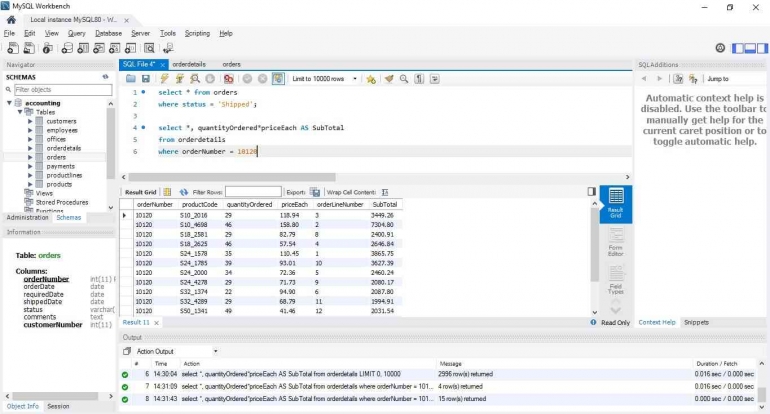Image resolution: width=770 pixels, height=414 pixels.
Task: Create a new view icon
Action: tap(99, 48)
